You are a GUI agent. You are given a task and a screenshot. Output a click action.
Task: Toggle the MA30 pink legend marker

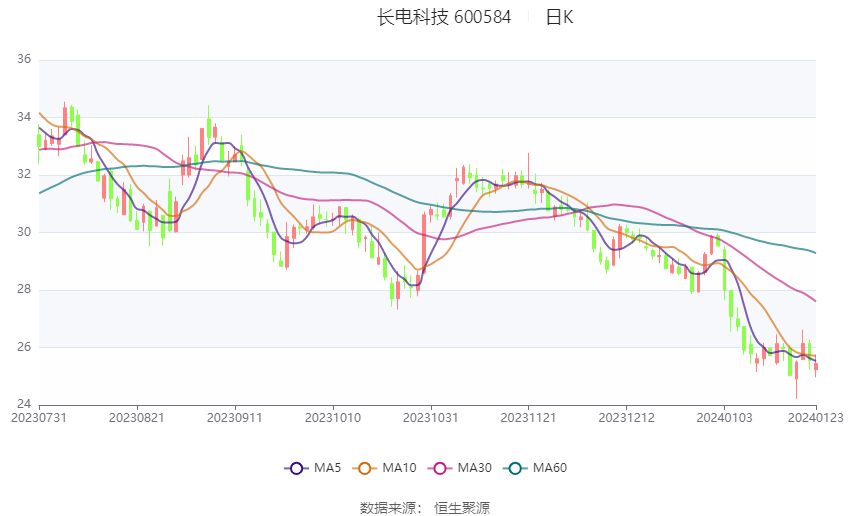(440, 468)
